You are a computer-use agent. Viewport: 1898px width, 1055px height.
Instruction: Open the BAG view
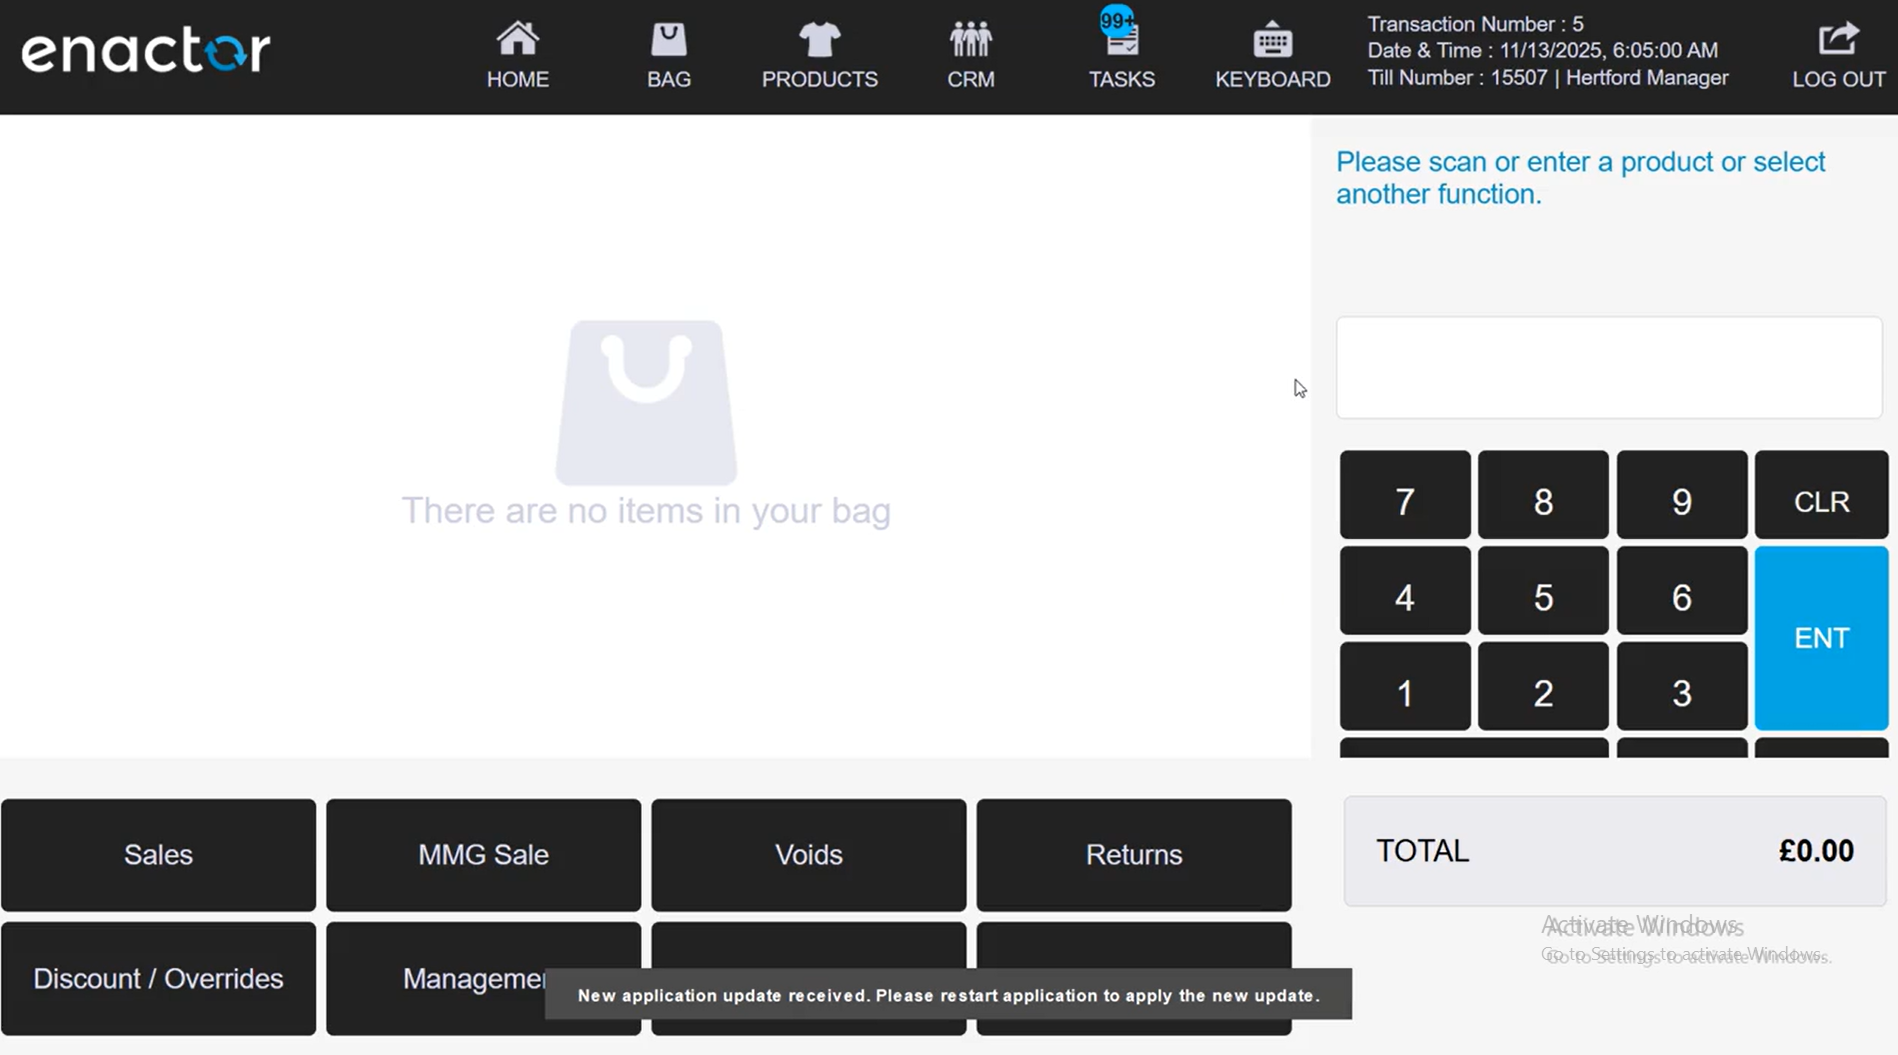coord(668,52)
